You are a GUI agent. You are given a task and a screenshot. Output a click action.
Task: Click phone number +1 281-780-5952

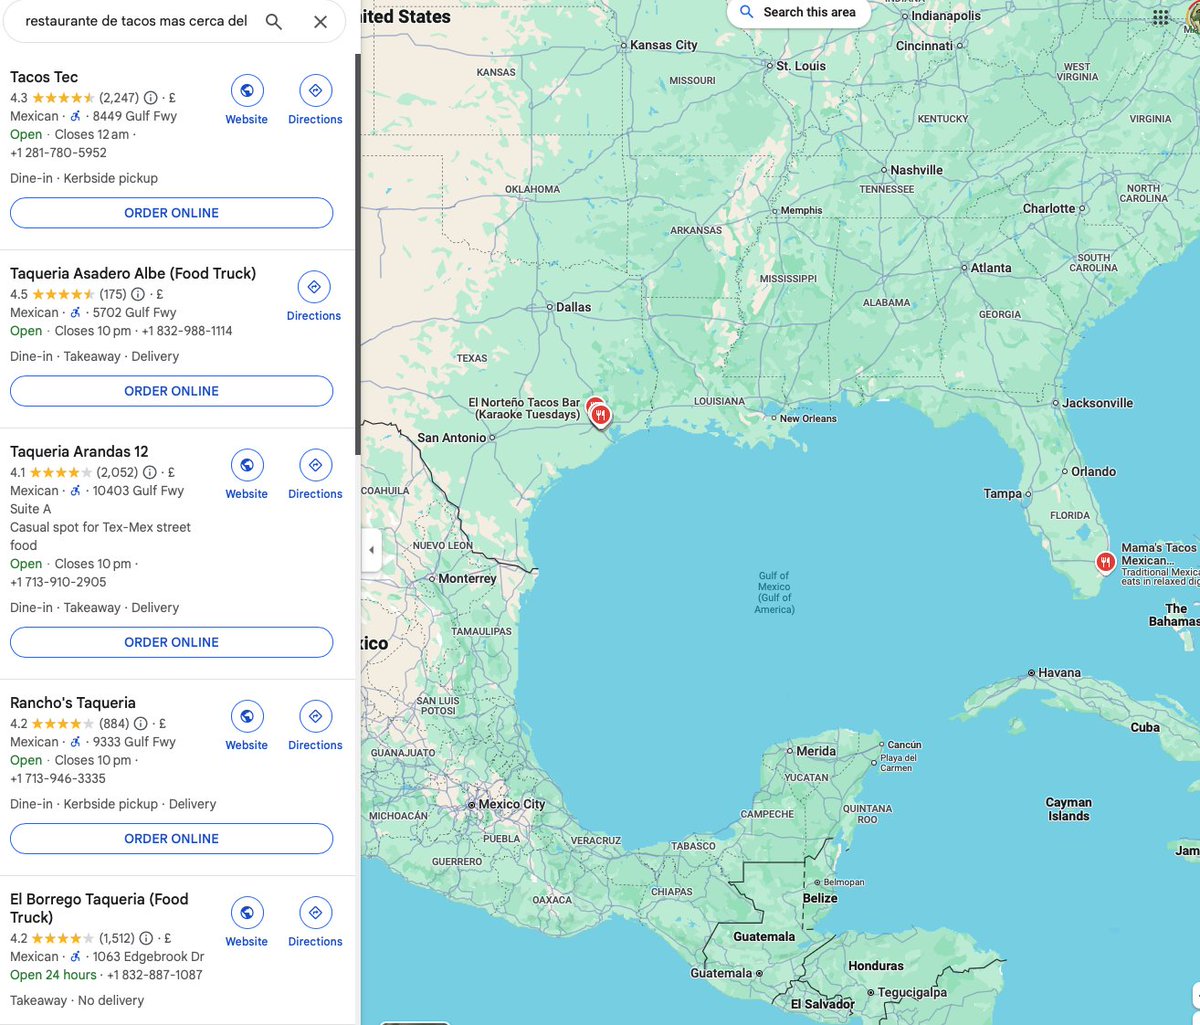58,153
